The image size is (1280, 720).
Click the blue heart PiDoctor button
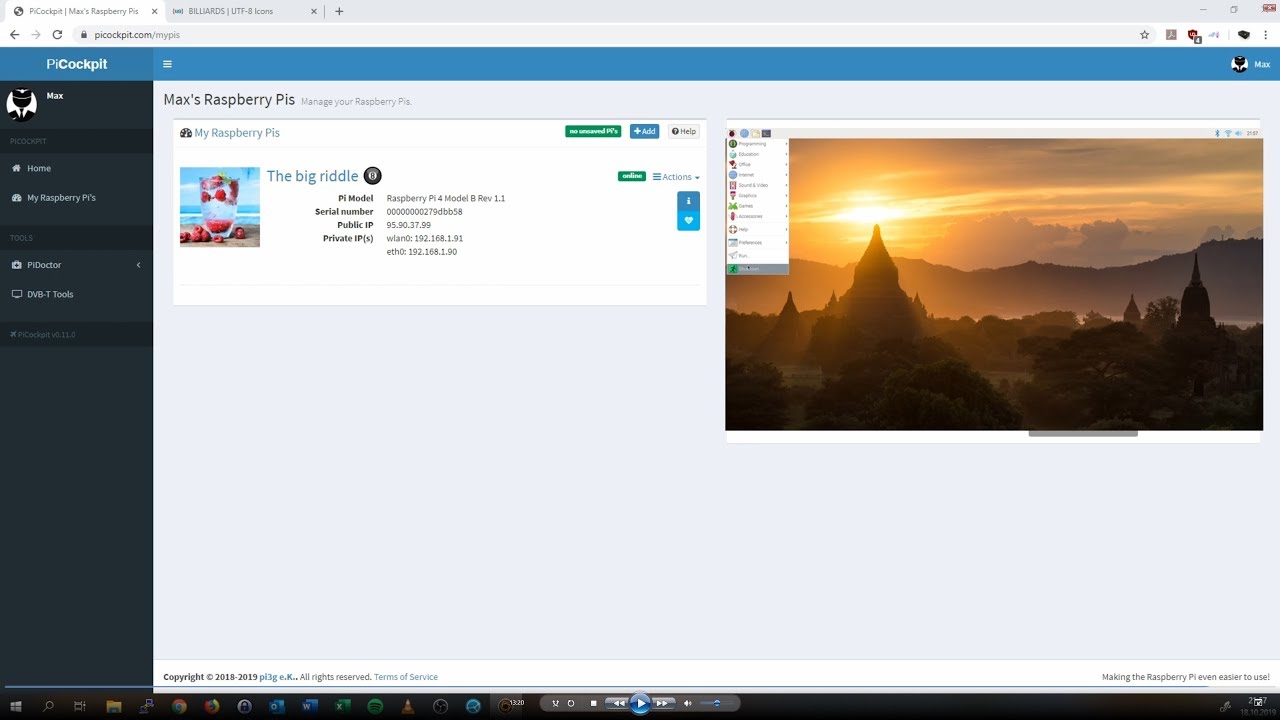pos(688,221)
